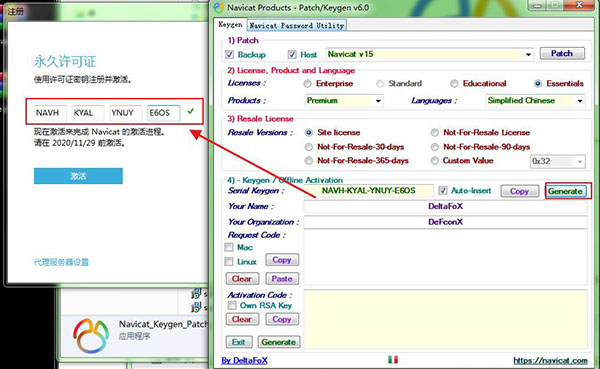
Task: Select Not-For-Resale License option
Action: [x=435, y=132]
